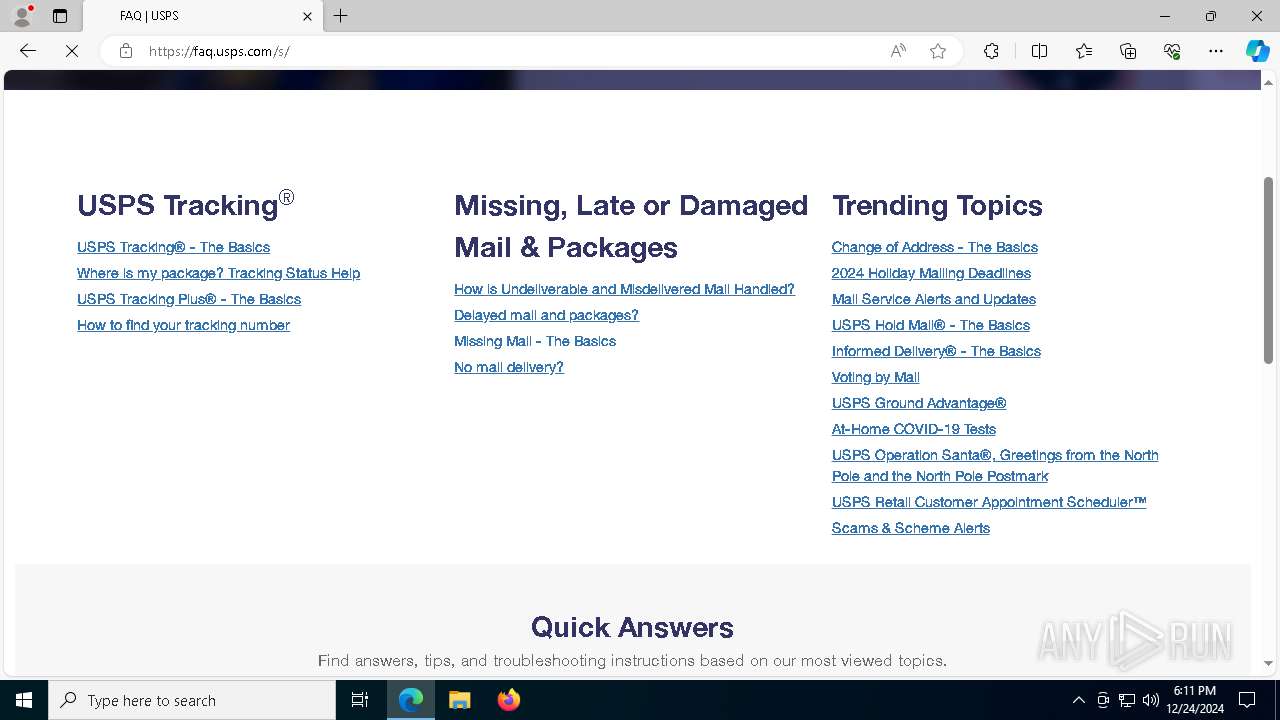Image resolution: width=1280 pixels, height=720 pixels.
Task: View site information lock icon
Action: coord(126,51)
